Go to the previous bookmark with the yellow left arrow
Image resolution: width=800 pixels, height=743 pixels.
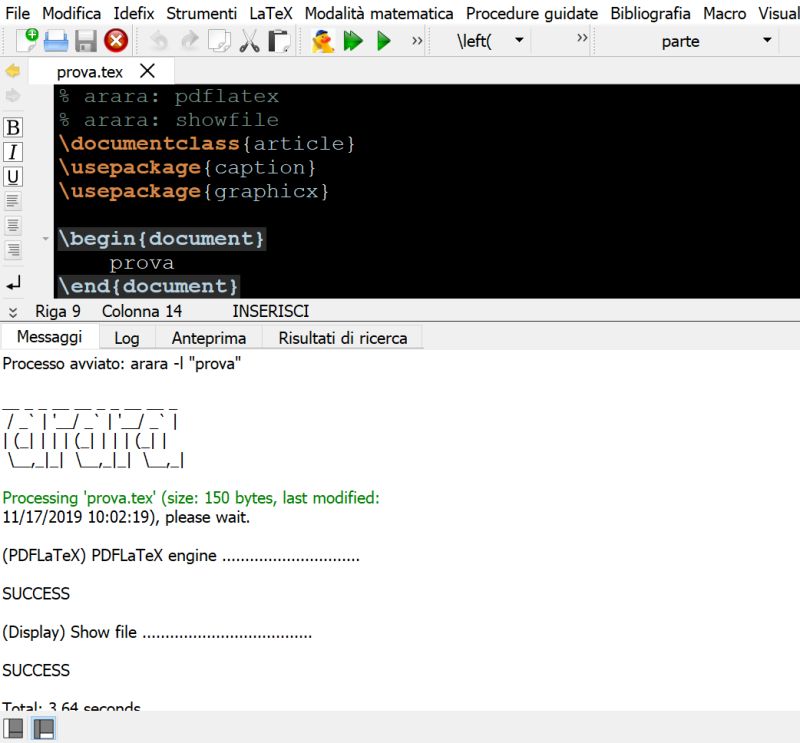tap(13, 70)
